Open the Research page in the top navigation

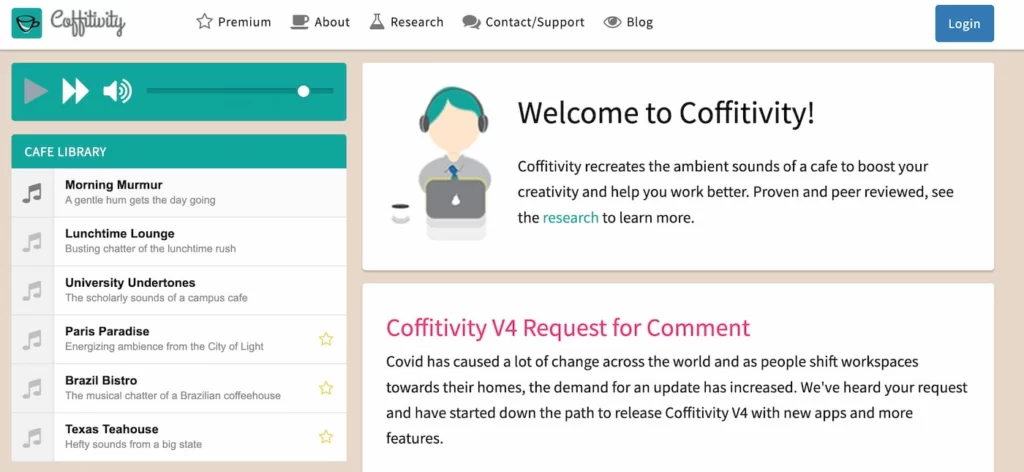pos(406,22)
